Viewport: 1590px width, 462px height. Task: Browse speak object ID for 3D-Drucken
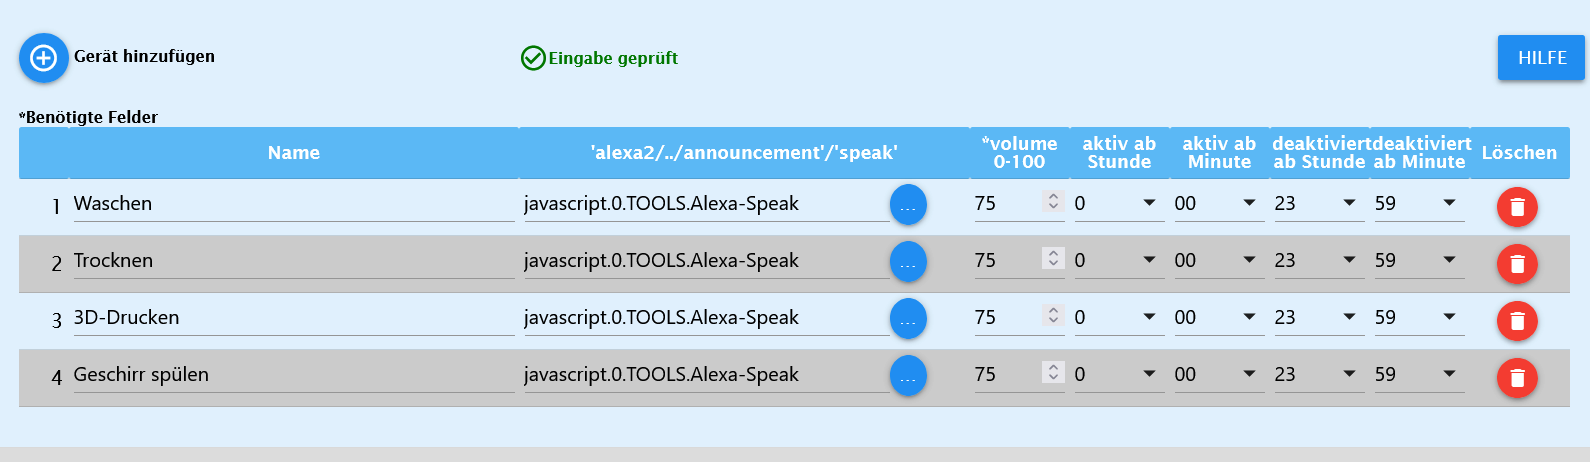click(908, 319)
